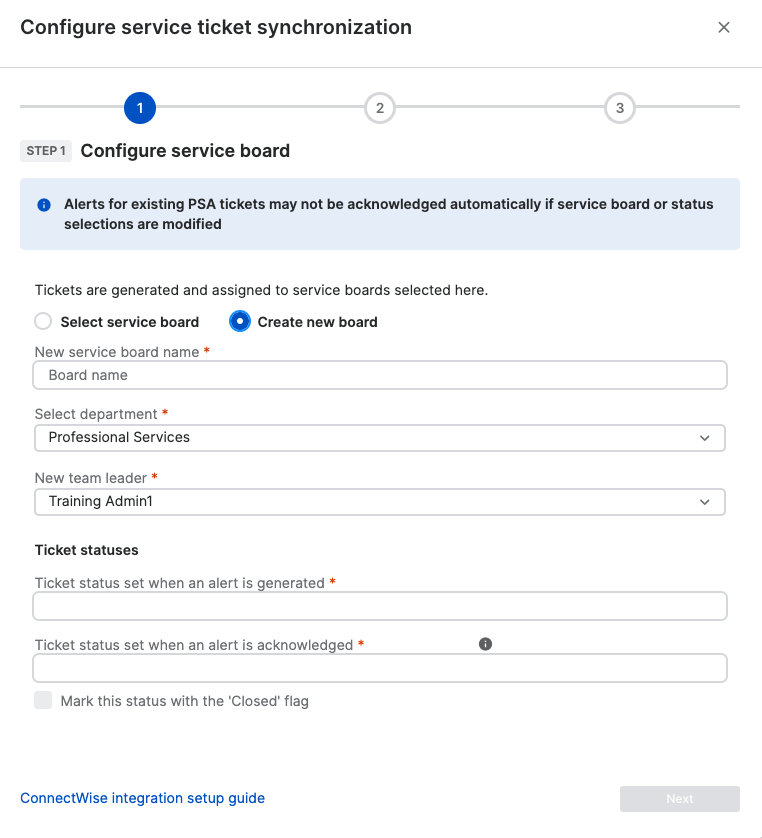762x838 pixels.
Task: Open ConnectWise integration setup guide link
Action: (x=142, y=798)
